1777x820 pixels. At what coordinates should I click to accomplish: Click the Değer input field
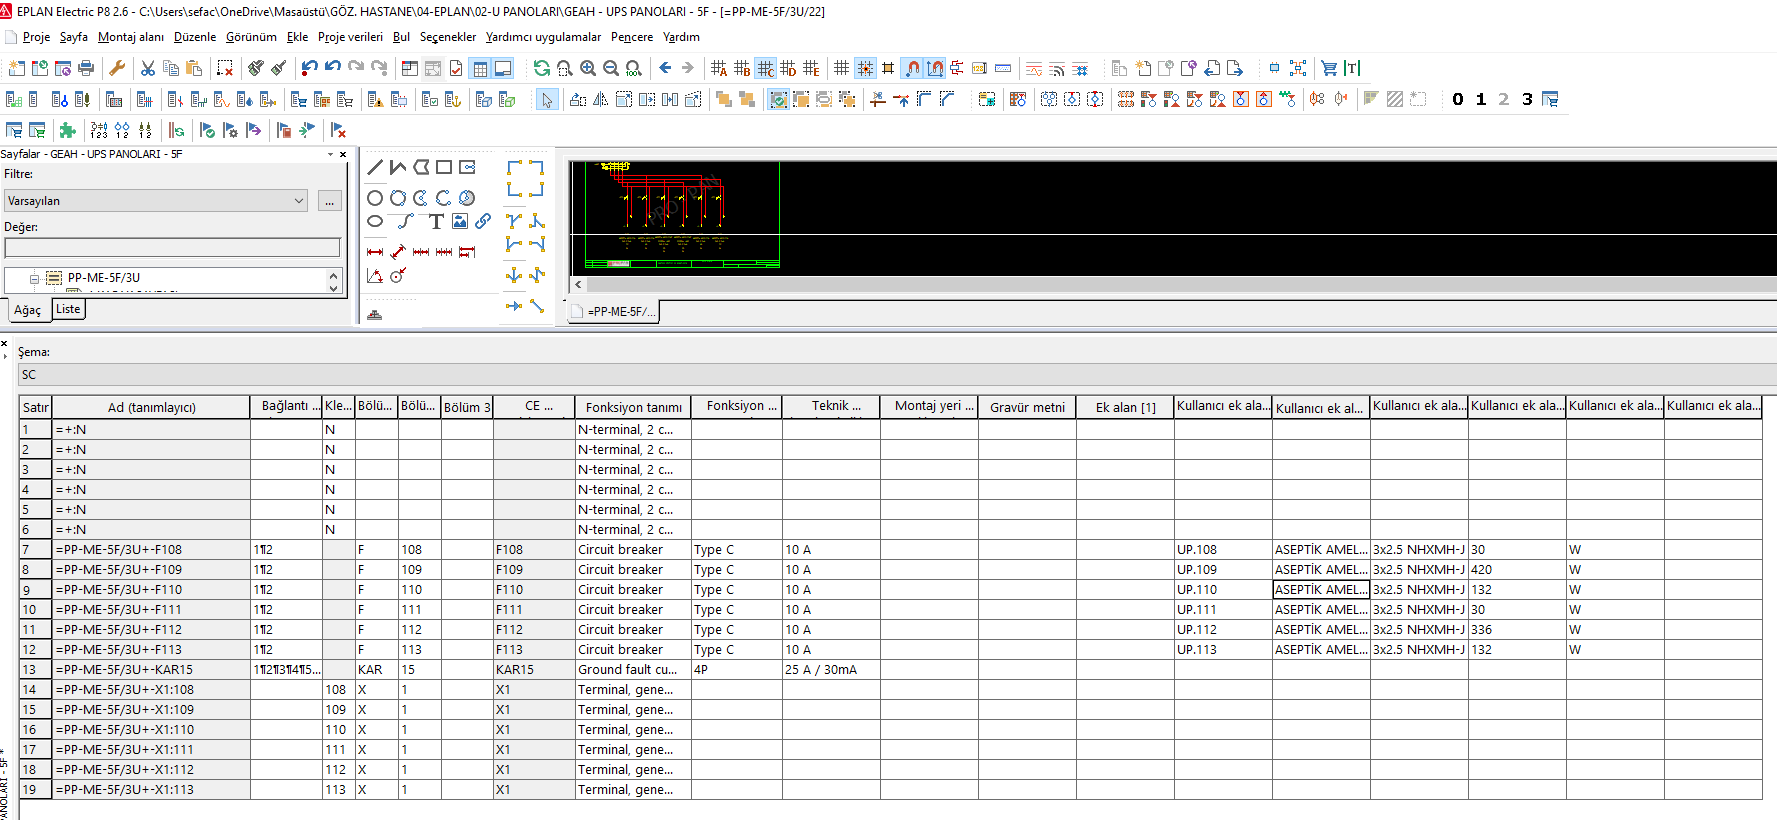click(172, 248)
